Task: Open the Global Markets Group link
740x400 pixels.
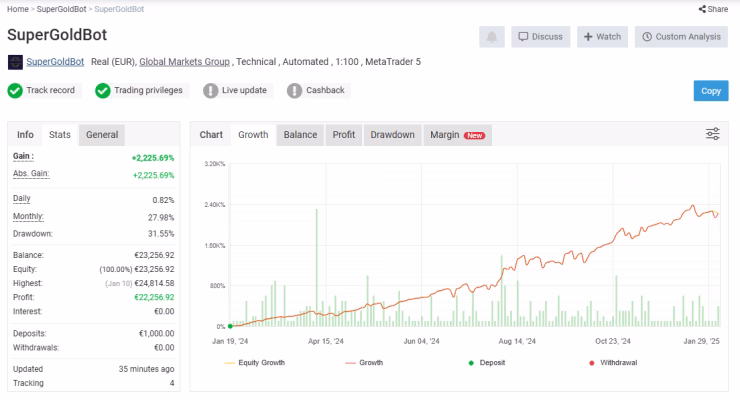Action: pos(185,62)
